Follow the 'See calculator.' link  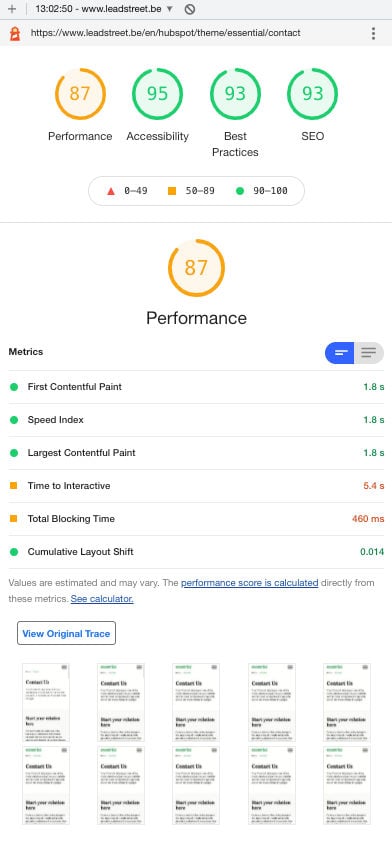[x=102, y=599]
